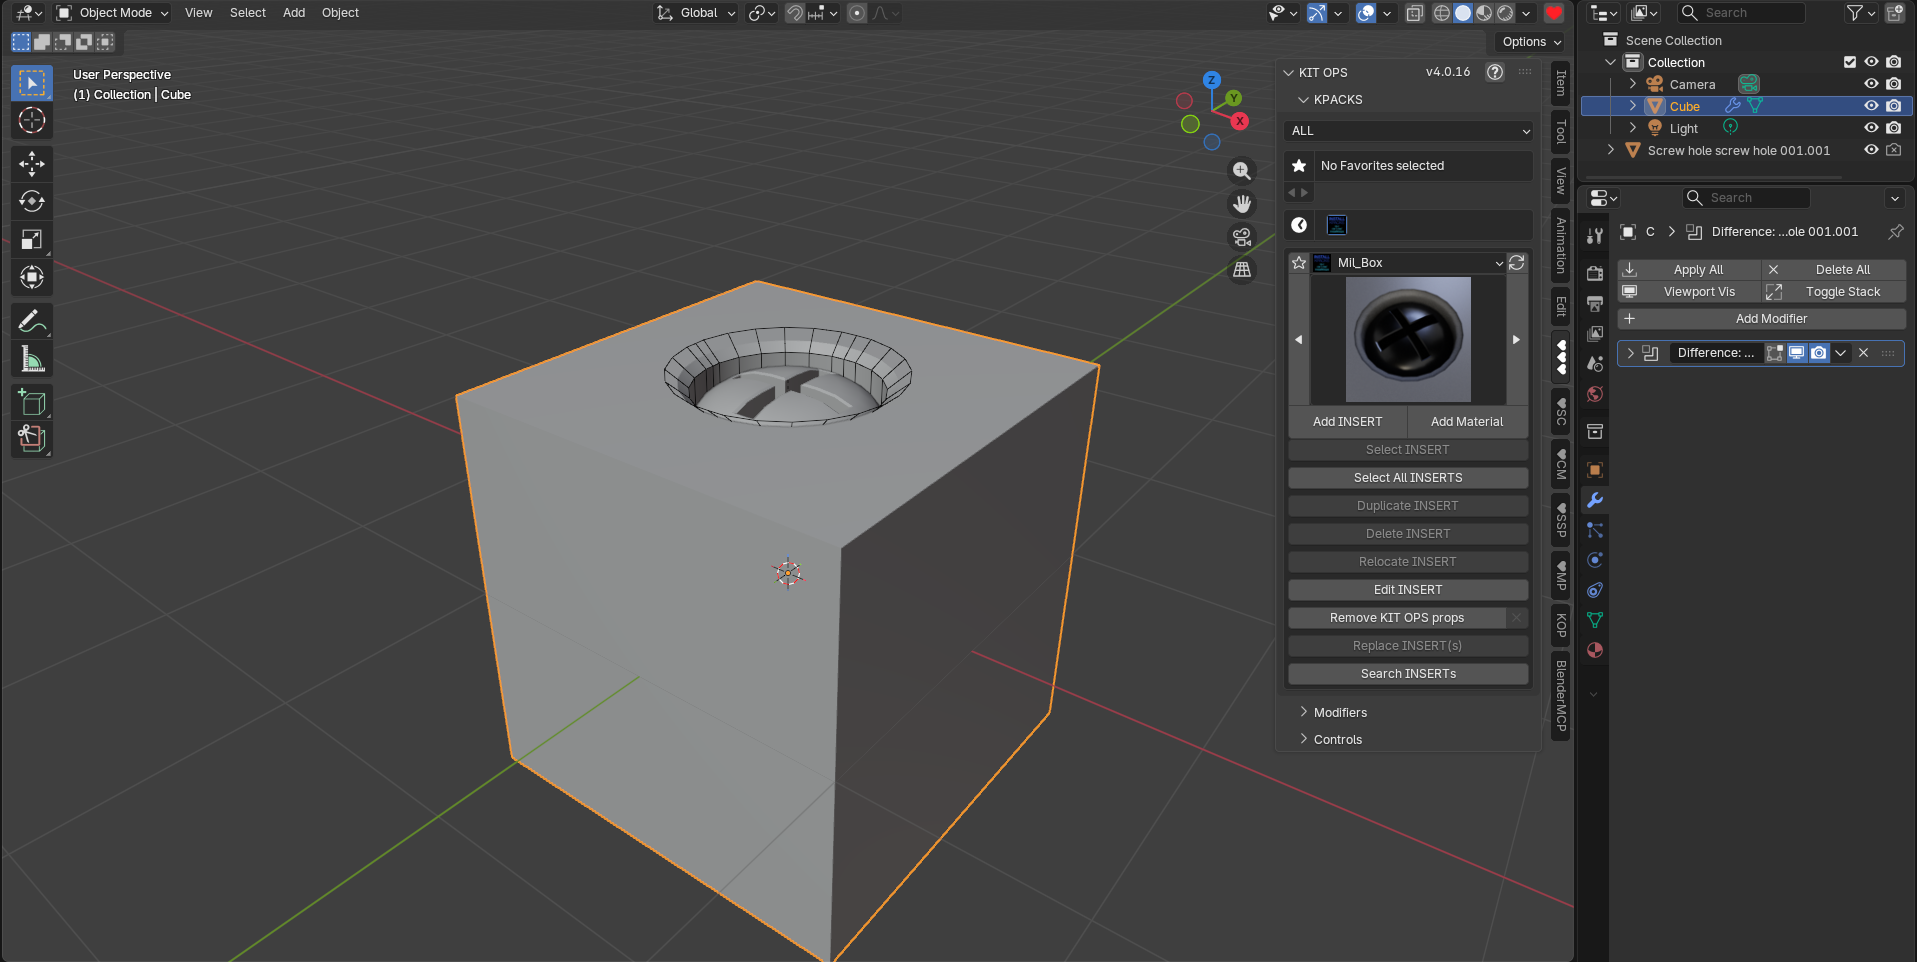This screenshot has width=1917, height=962.
Task: Open Global transform orientation dropdown
Action: pos(696,13)
